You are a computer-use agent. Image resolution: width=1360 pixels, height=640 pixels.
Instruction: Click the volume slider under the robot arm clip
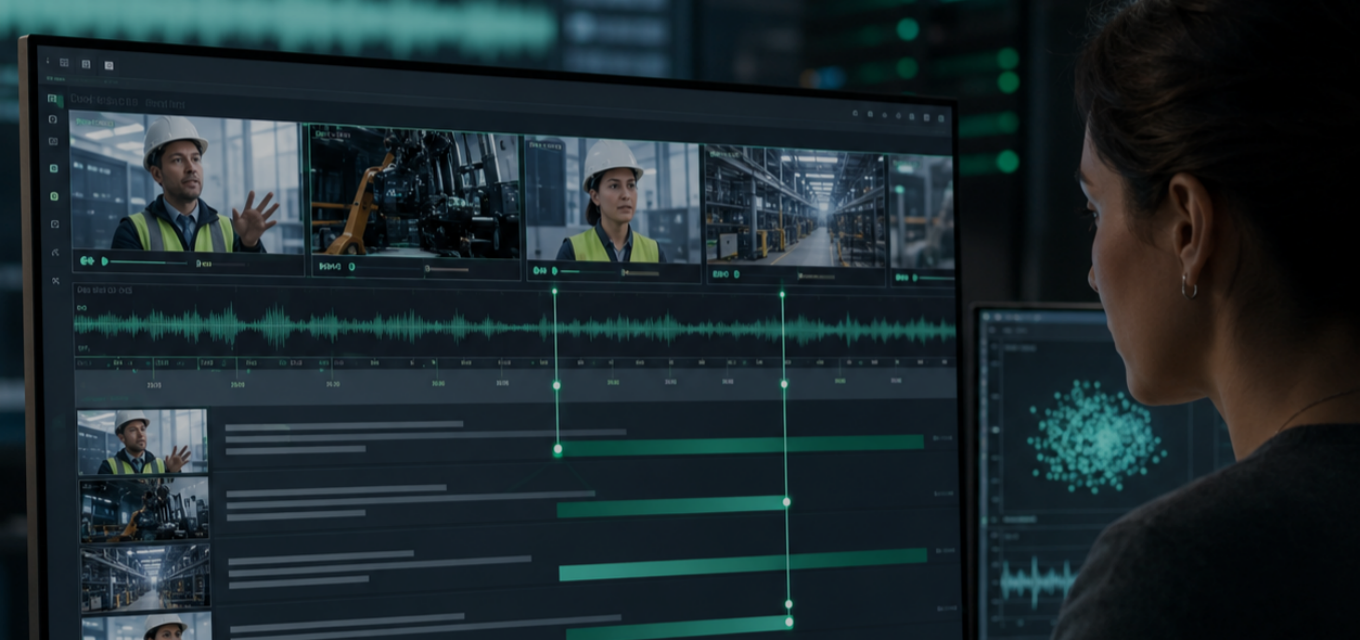click(447, 269)
